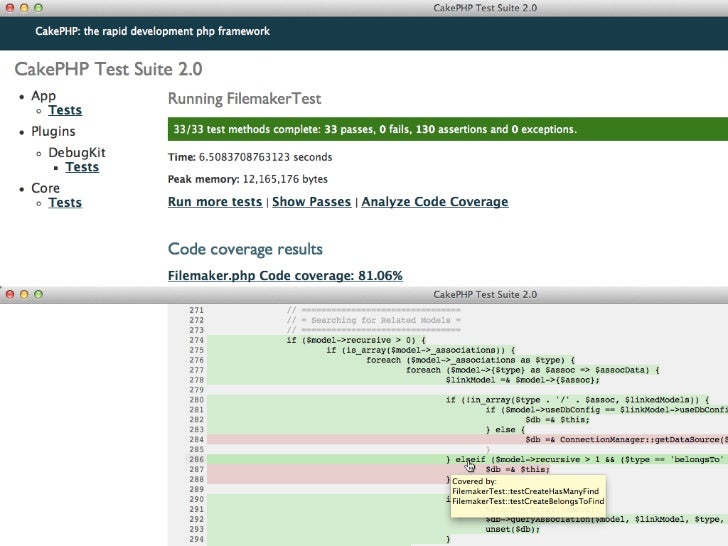This screenshot has height=546, width=728.
Task: Select Analyze Code Coverage
Action: (x=434, y=202)
